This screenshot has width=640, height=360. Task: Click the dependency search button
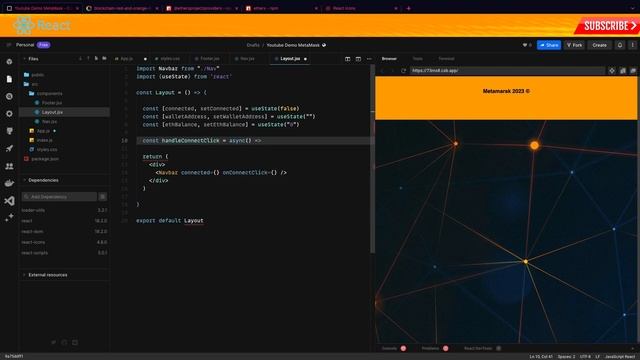(102, 197)
